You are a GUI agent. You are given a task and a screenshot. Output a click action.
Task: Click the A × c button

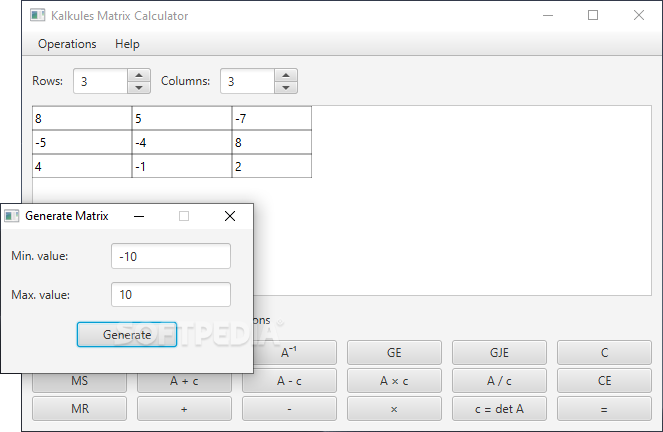click(394, 380)
